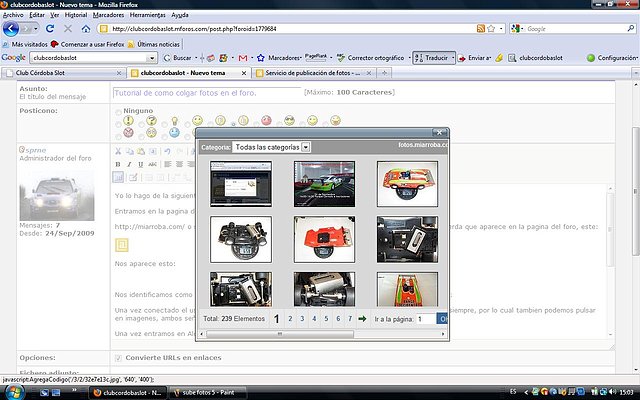
Task: Go to page 7 of the gallery
Action: [350, 319]
